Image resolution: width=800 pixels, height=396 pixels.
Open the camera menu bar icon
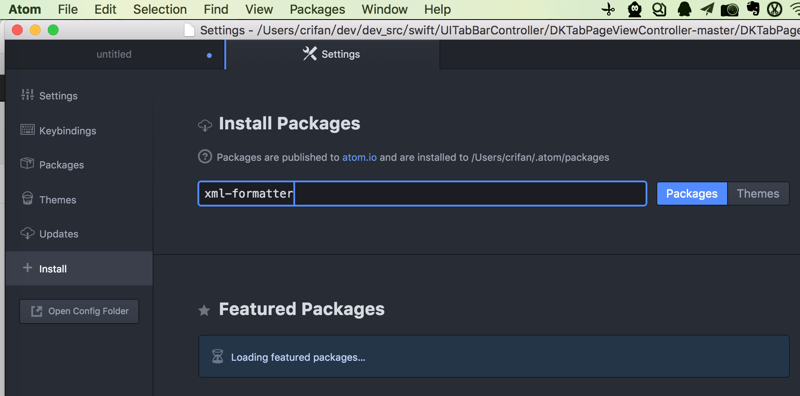point(730,10)
